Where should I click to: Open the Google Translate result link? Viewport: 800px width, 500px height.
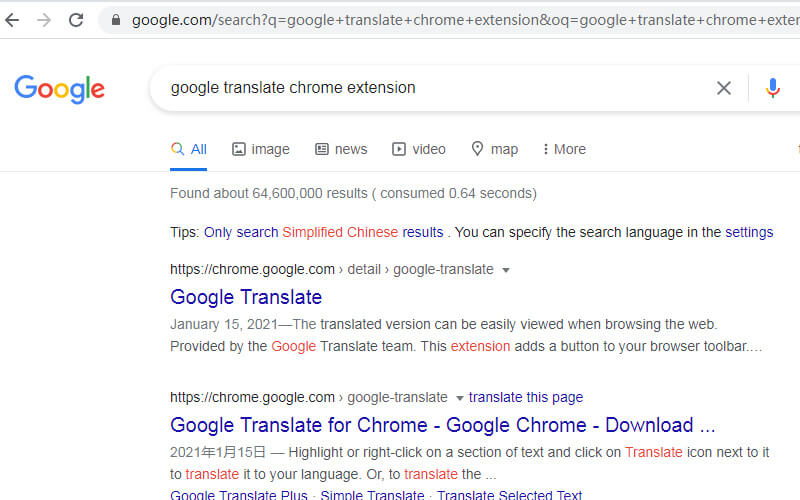coord(246,297)
